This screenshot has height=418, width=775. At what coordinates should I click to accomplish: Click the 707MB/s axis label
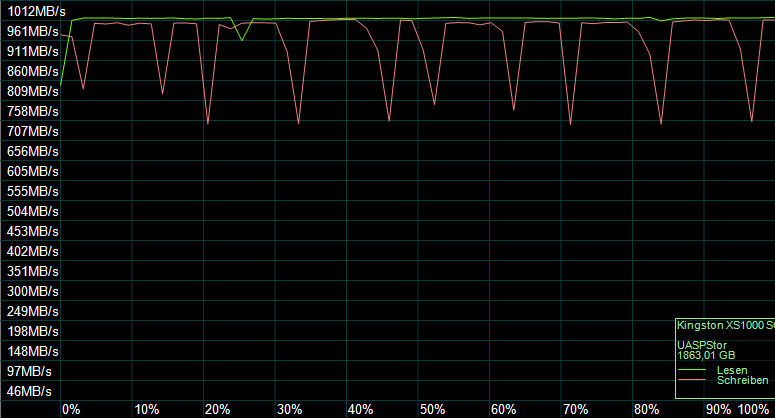pyautogui.click(x=33, y=131)
